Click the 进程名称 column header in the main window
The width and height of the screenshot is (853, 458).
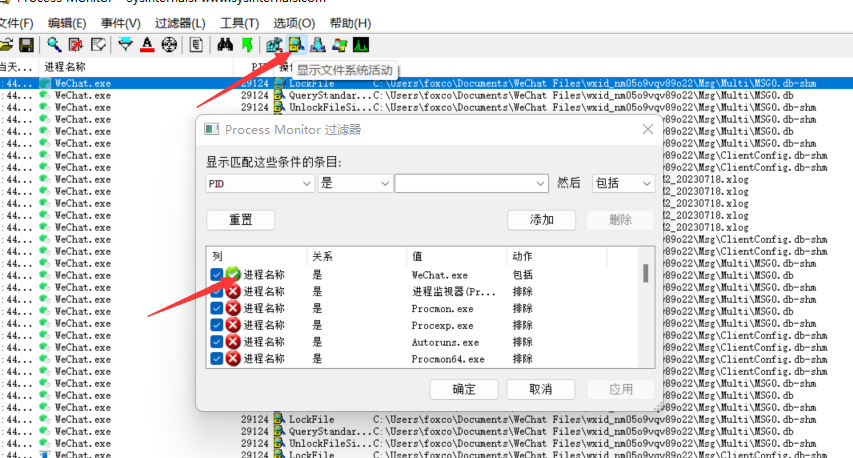(136, 67)
